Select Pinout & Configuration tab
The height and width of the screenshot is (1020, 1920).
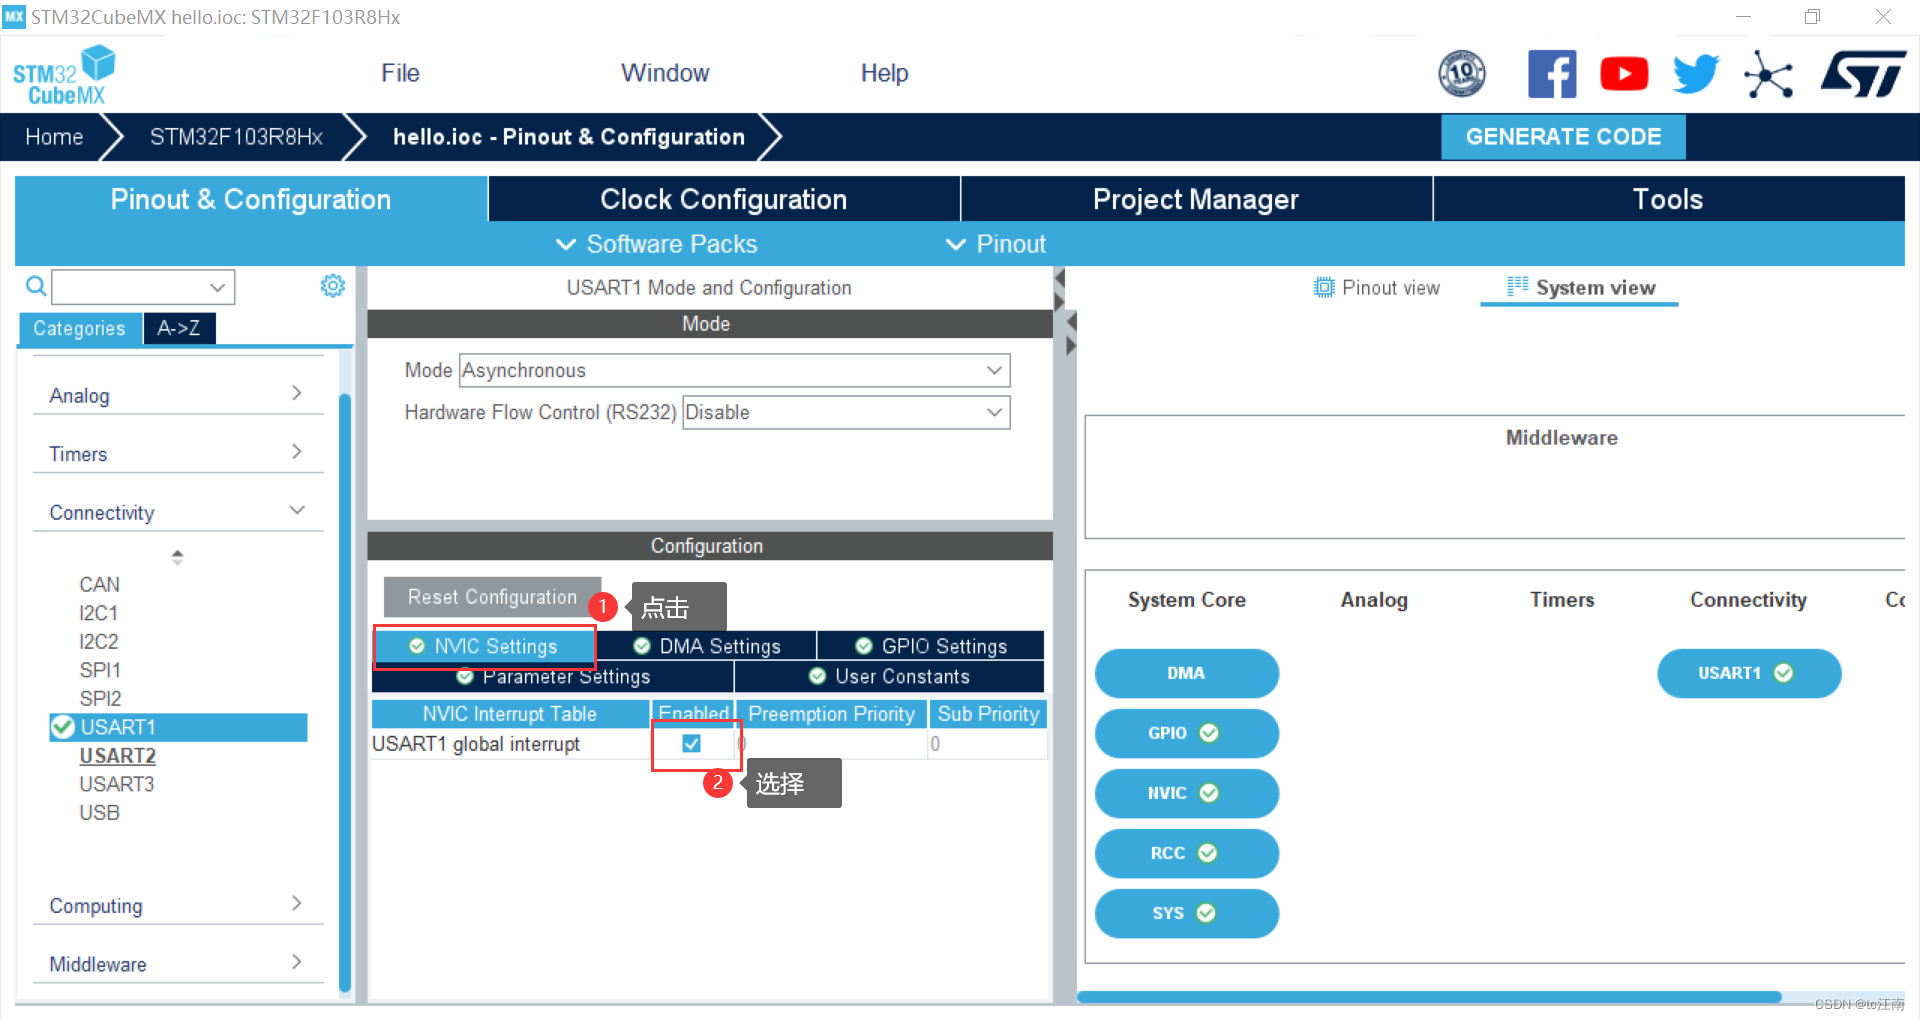(x=251, y=199)
